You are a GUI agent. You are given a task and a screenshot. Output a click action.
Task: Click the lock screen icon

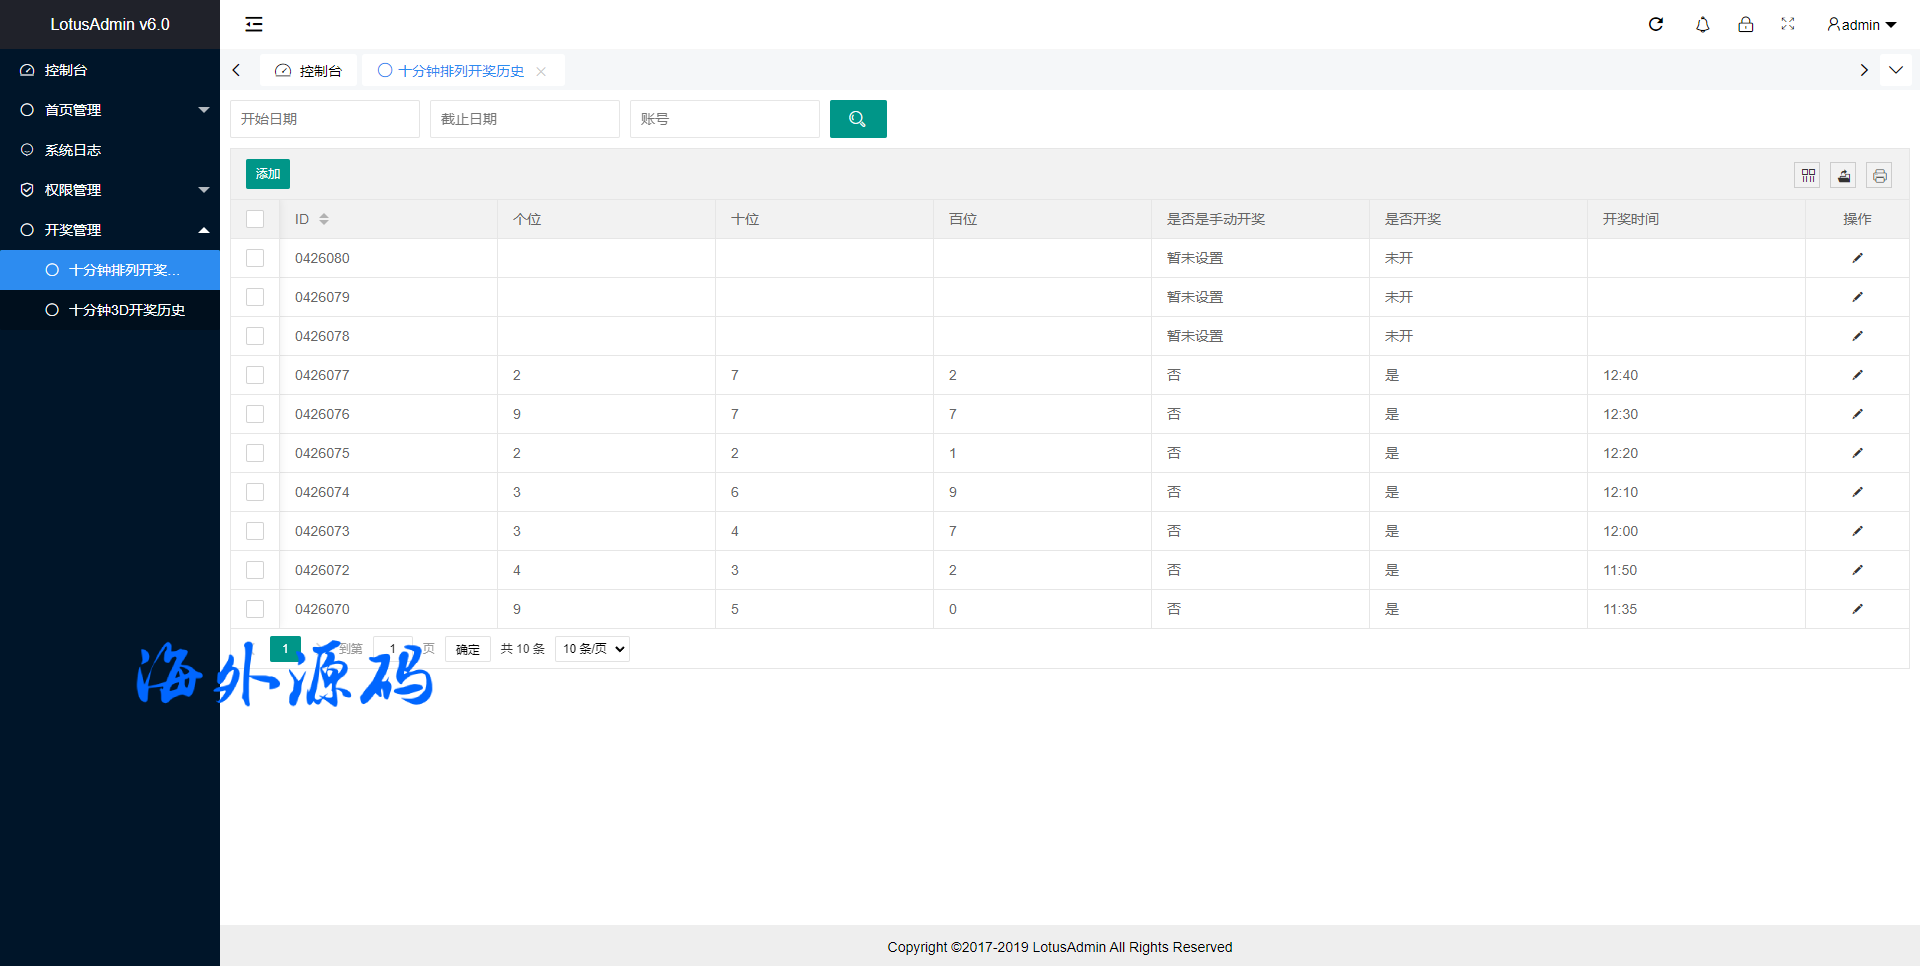coord(1745,24)
